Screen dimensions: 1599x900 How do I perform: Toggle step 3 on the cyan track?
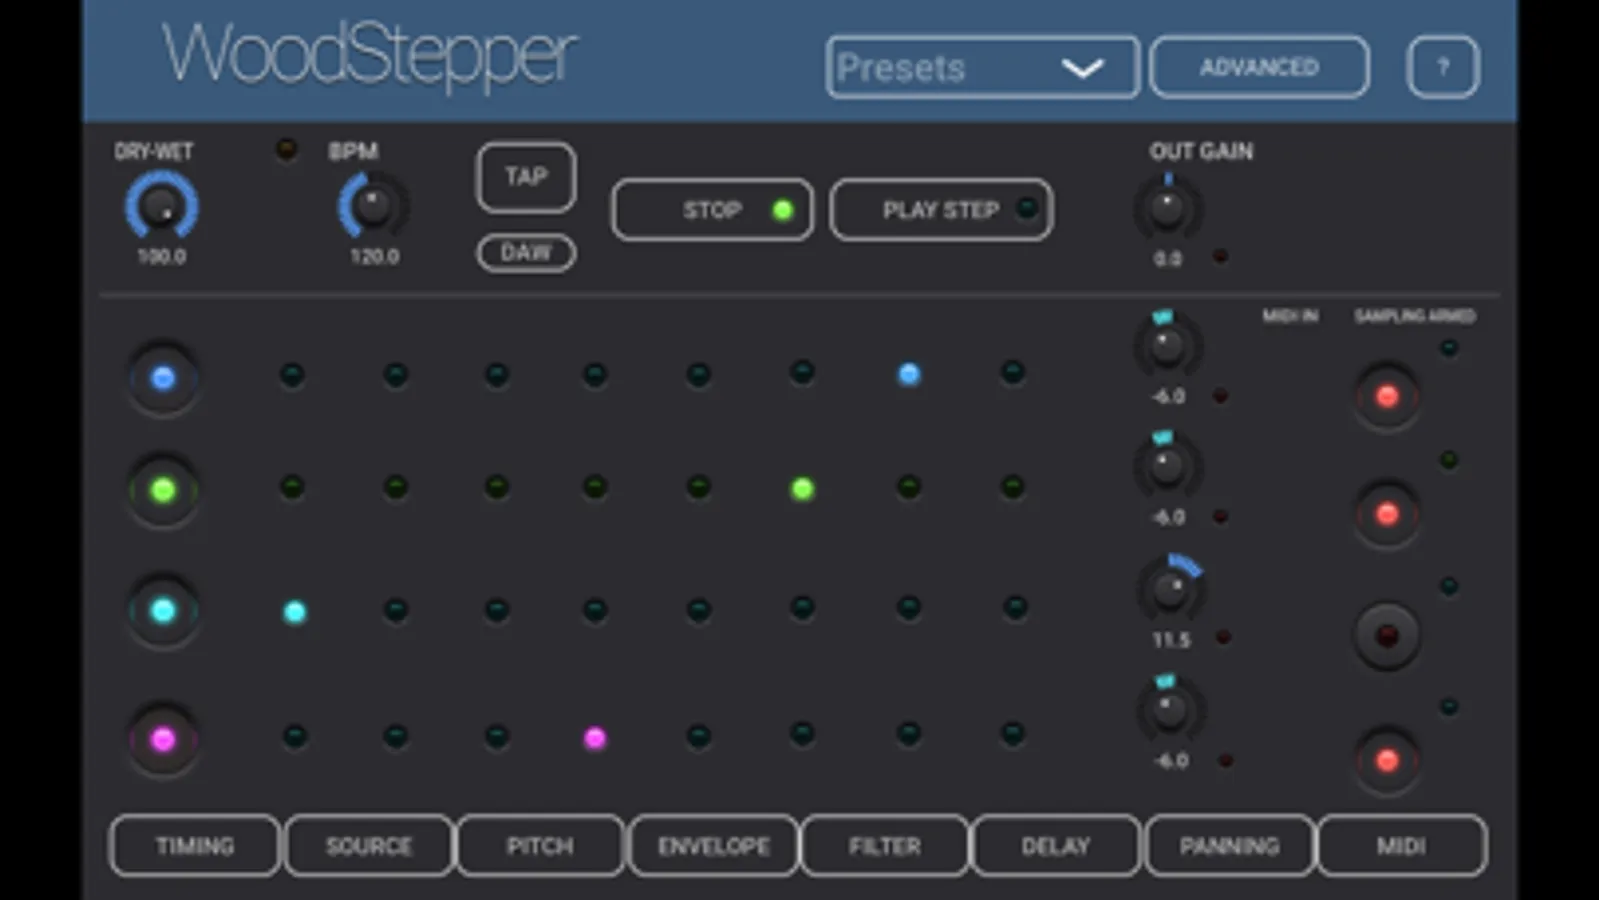[497, 610]
